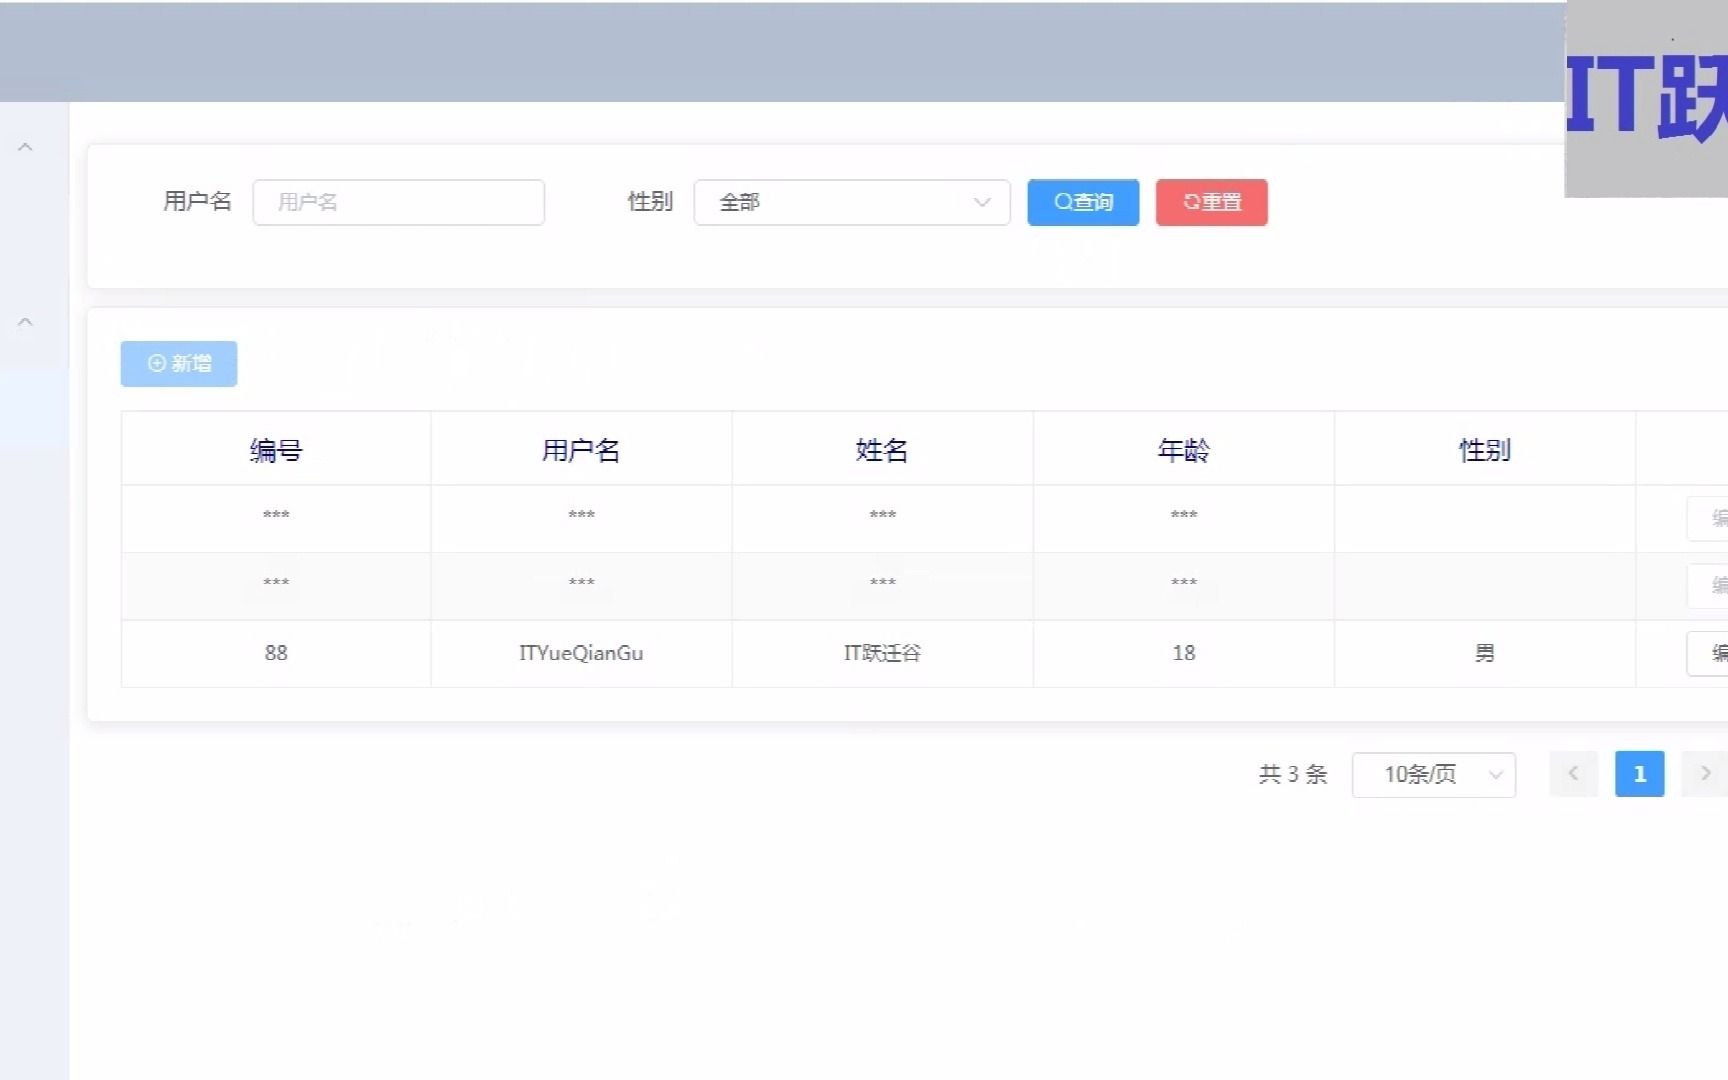Go to next page using the right arrow
The height and width of the screenshot is (1080, 1728).
click(1704, 773)
